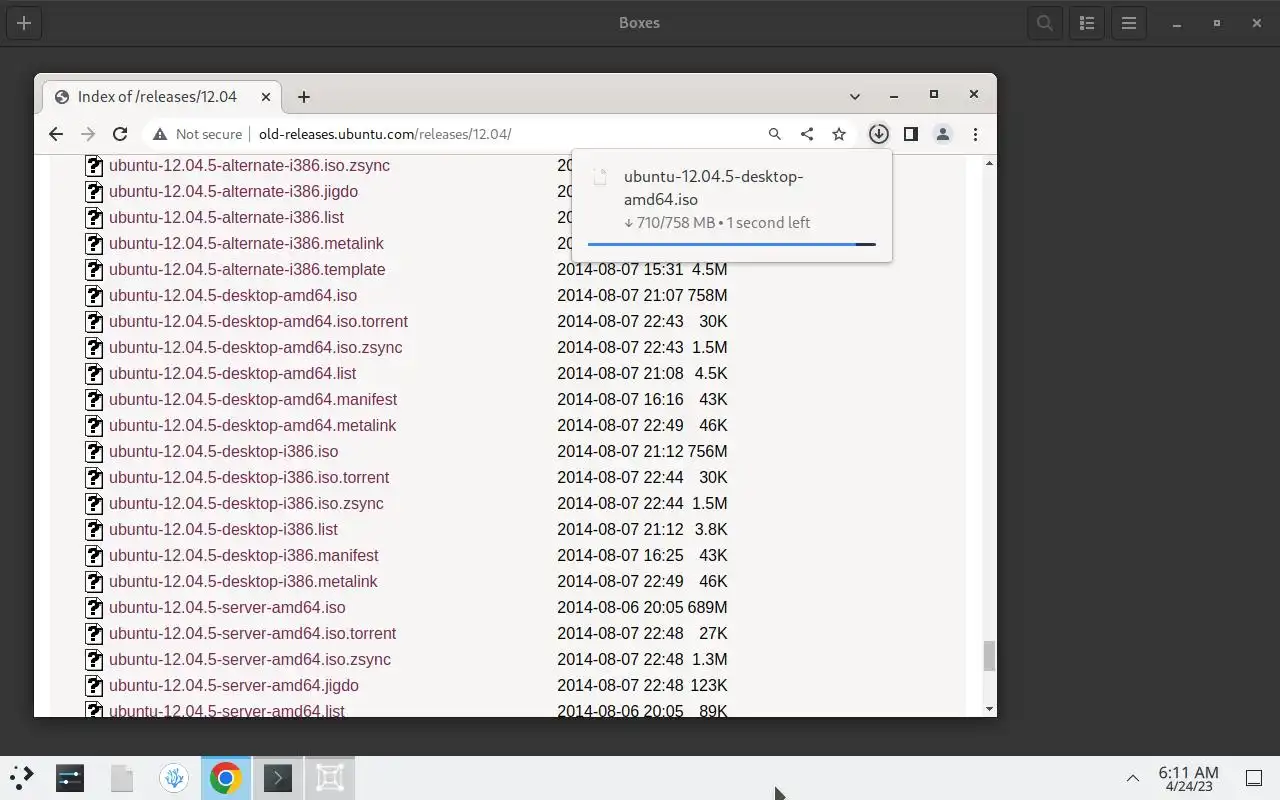Open ubuntu-12.04.5-alternate-i386.list link
Screen dimensions: 1280x800
226,218
